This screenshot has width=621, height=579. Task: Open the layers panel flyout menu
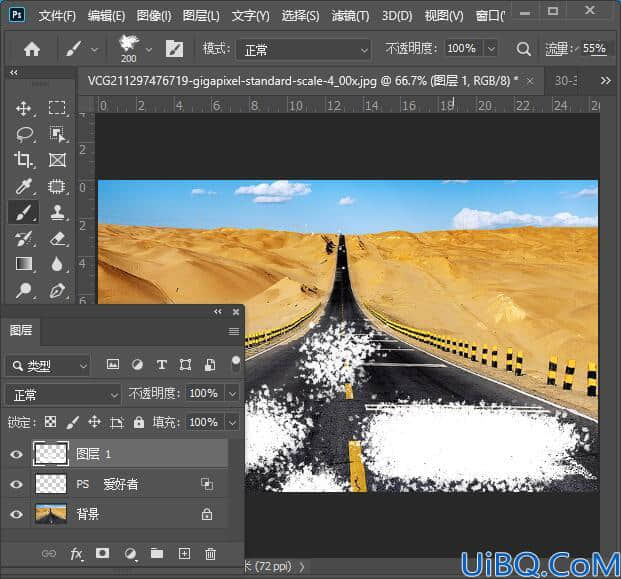pyautogui.click(x=234, y=331)
